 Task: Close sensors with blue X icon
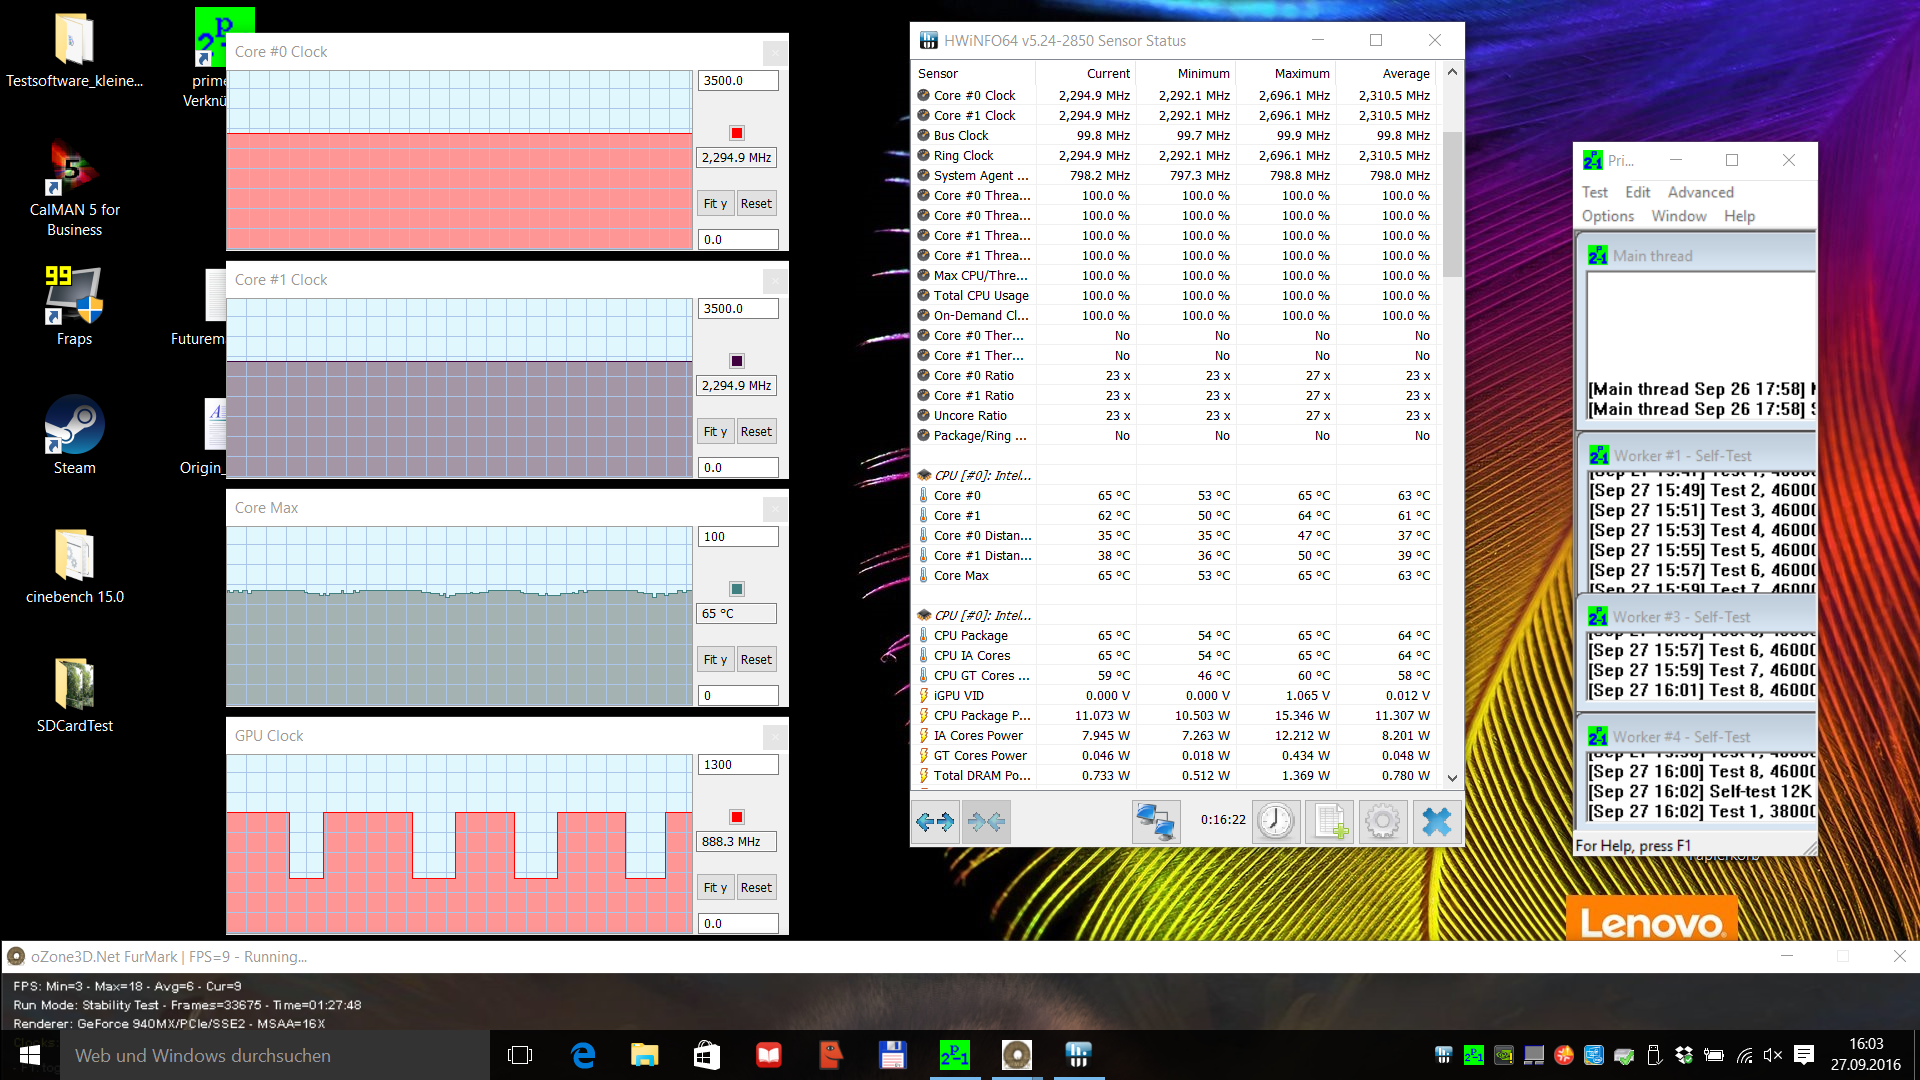[x=1437, y=822]
